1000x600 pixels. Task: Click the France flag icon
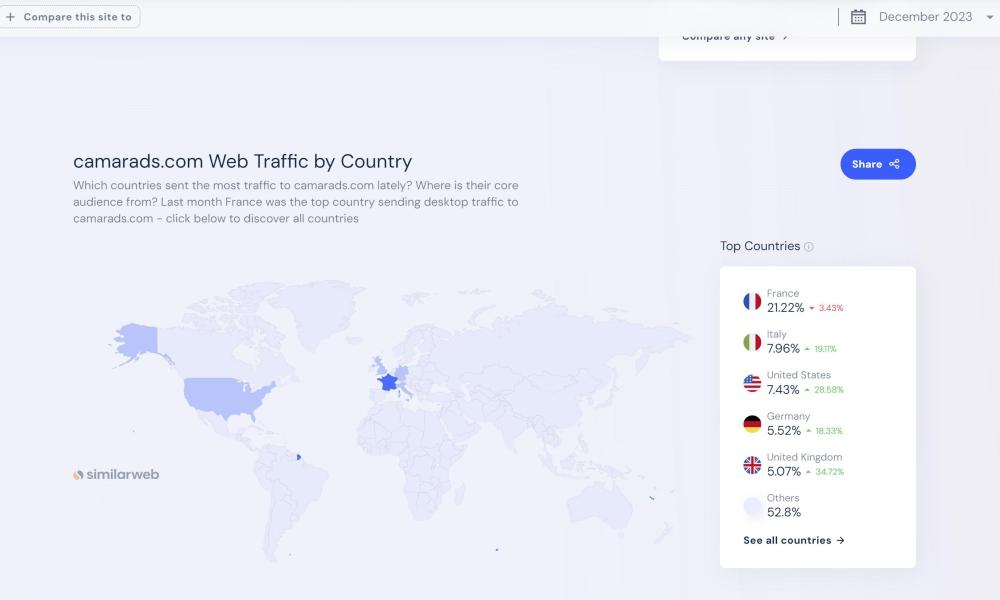pyautogui.click(x=752, y=301)
